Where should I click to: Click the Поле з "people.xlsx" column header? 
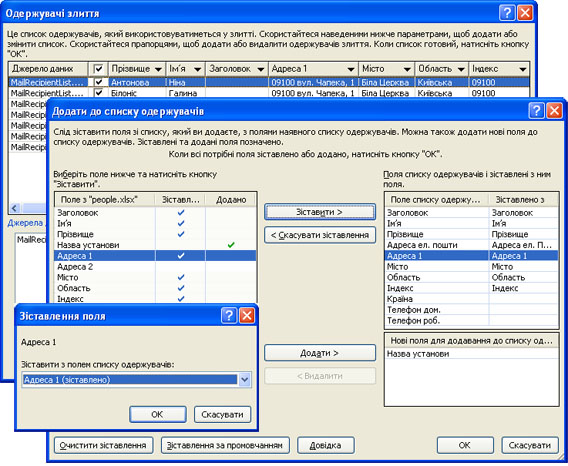(x=105, y=200)
